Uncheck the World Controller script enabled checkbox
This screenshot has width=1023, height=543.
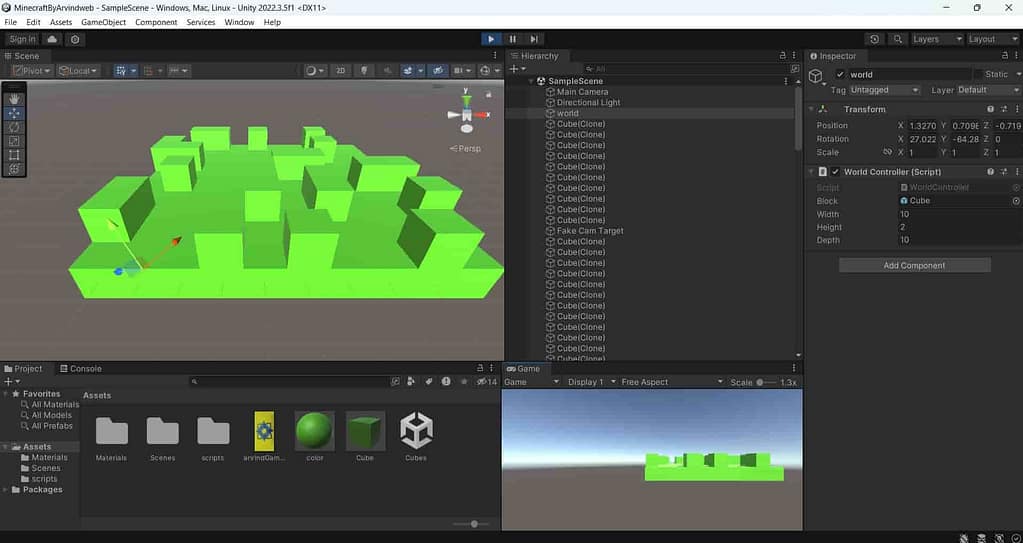pos(836,172)
